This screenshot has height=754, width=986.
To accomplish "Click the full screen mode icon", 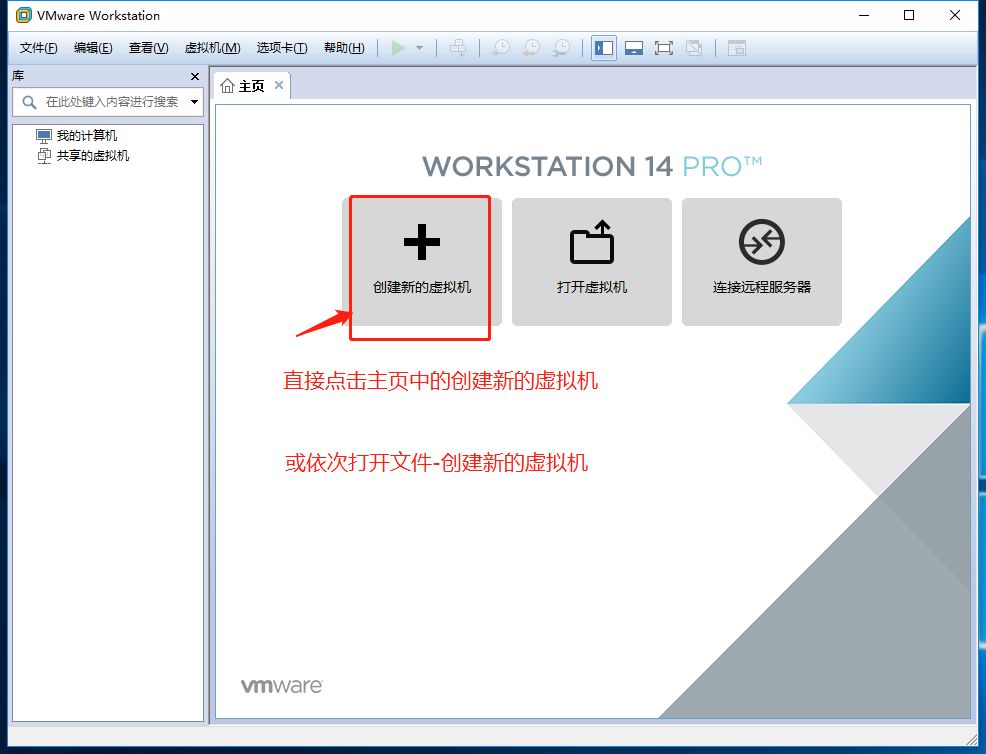I will point(663,48).
